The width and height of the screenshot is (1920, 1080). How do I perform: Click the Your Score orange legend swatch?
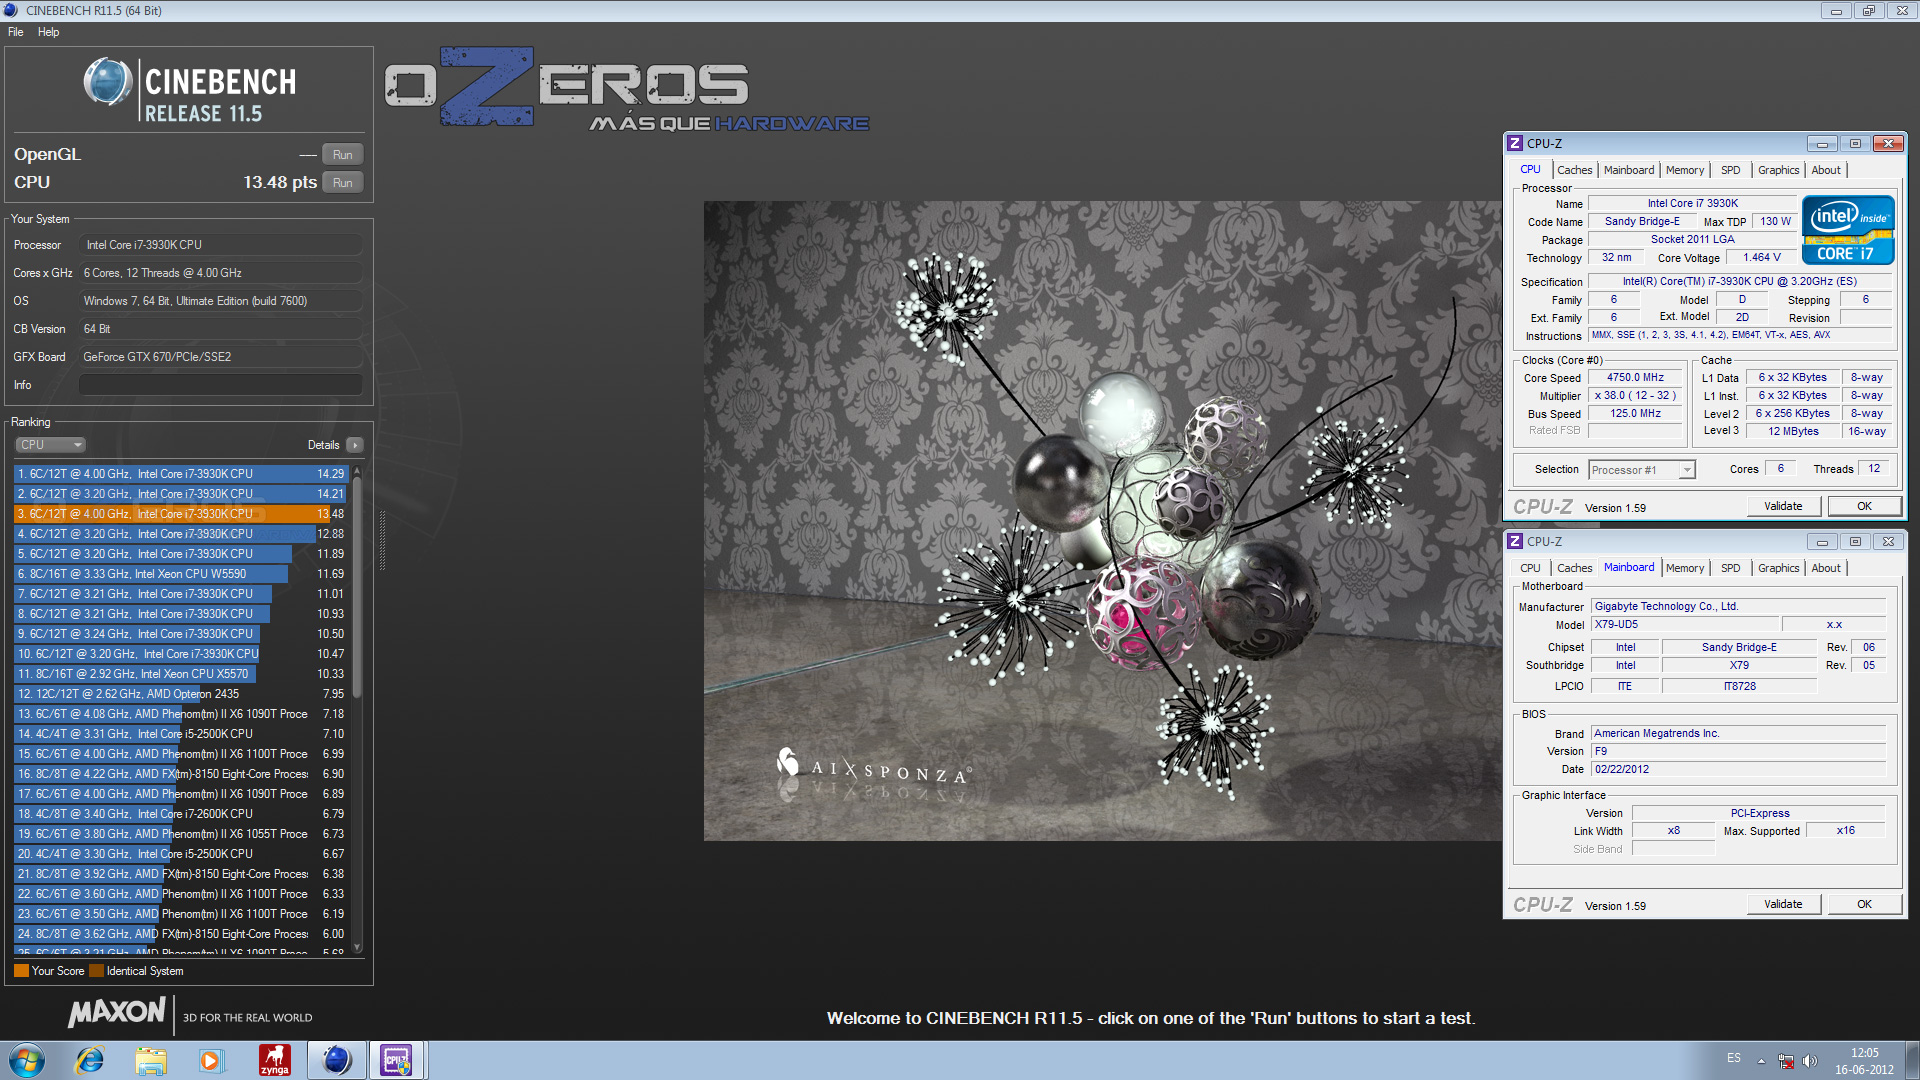pyautogui.click(x=21, y=971)
